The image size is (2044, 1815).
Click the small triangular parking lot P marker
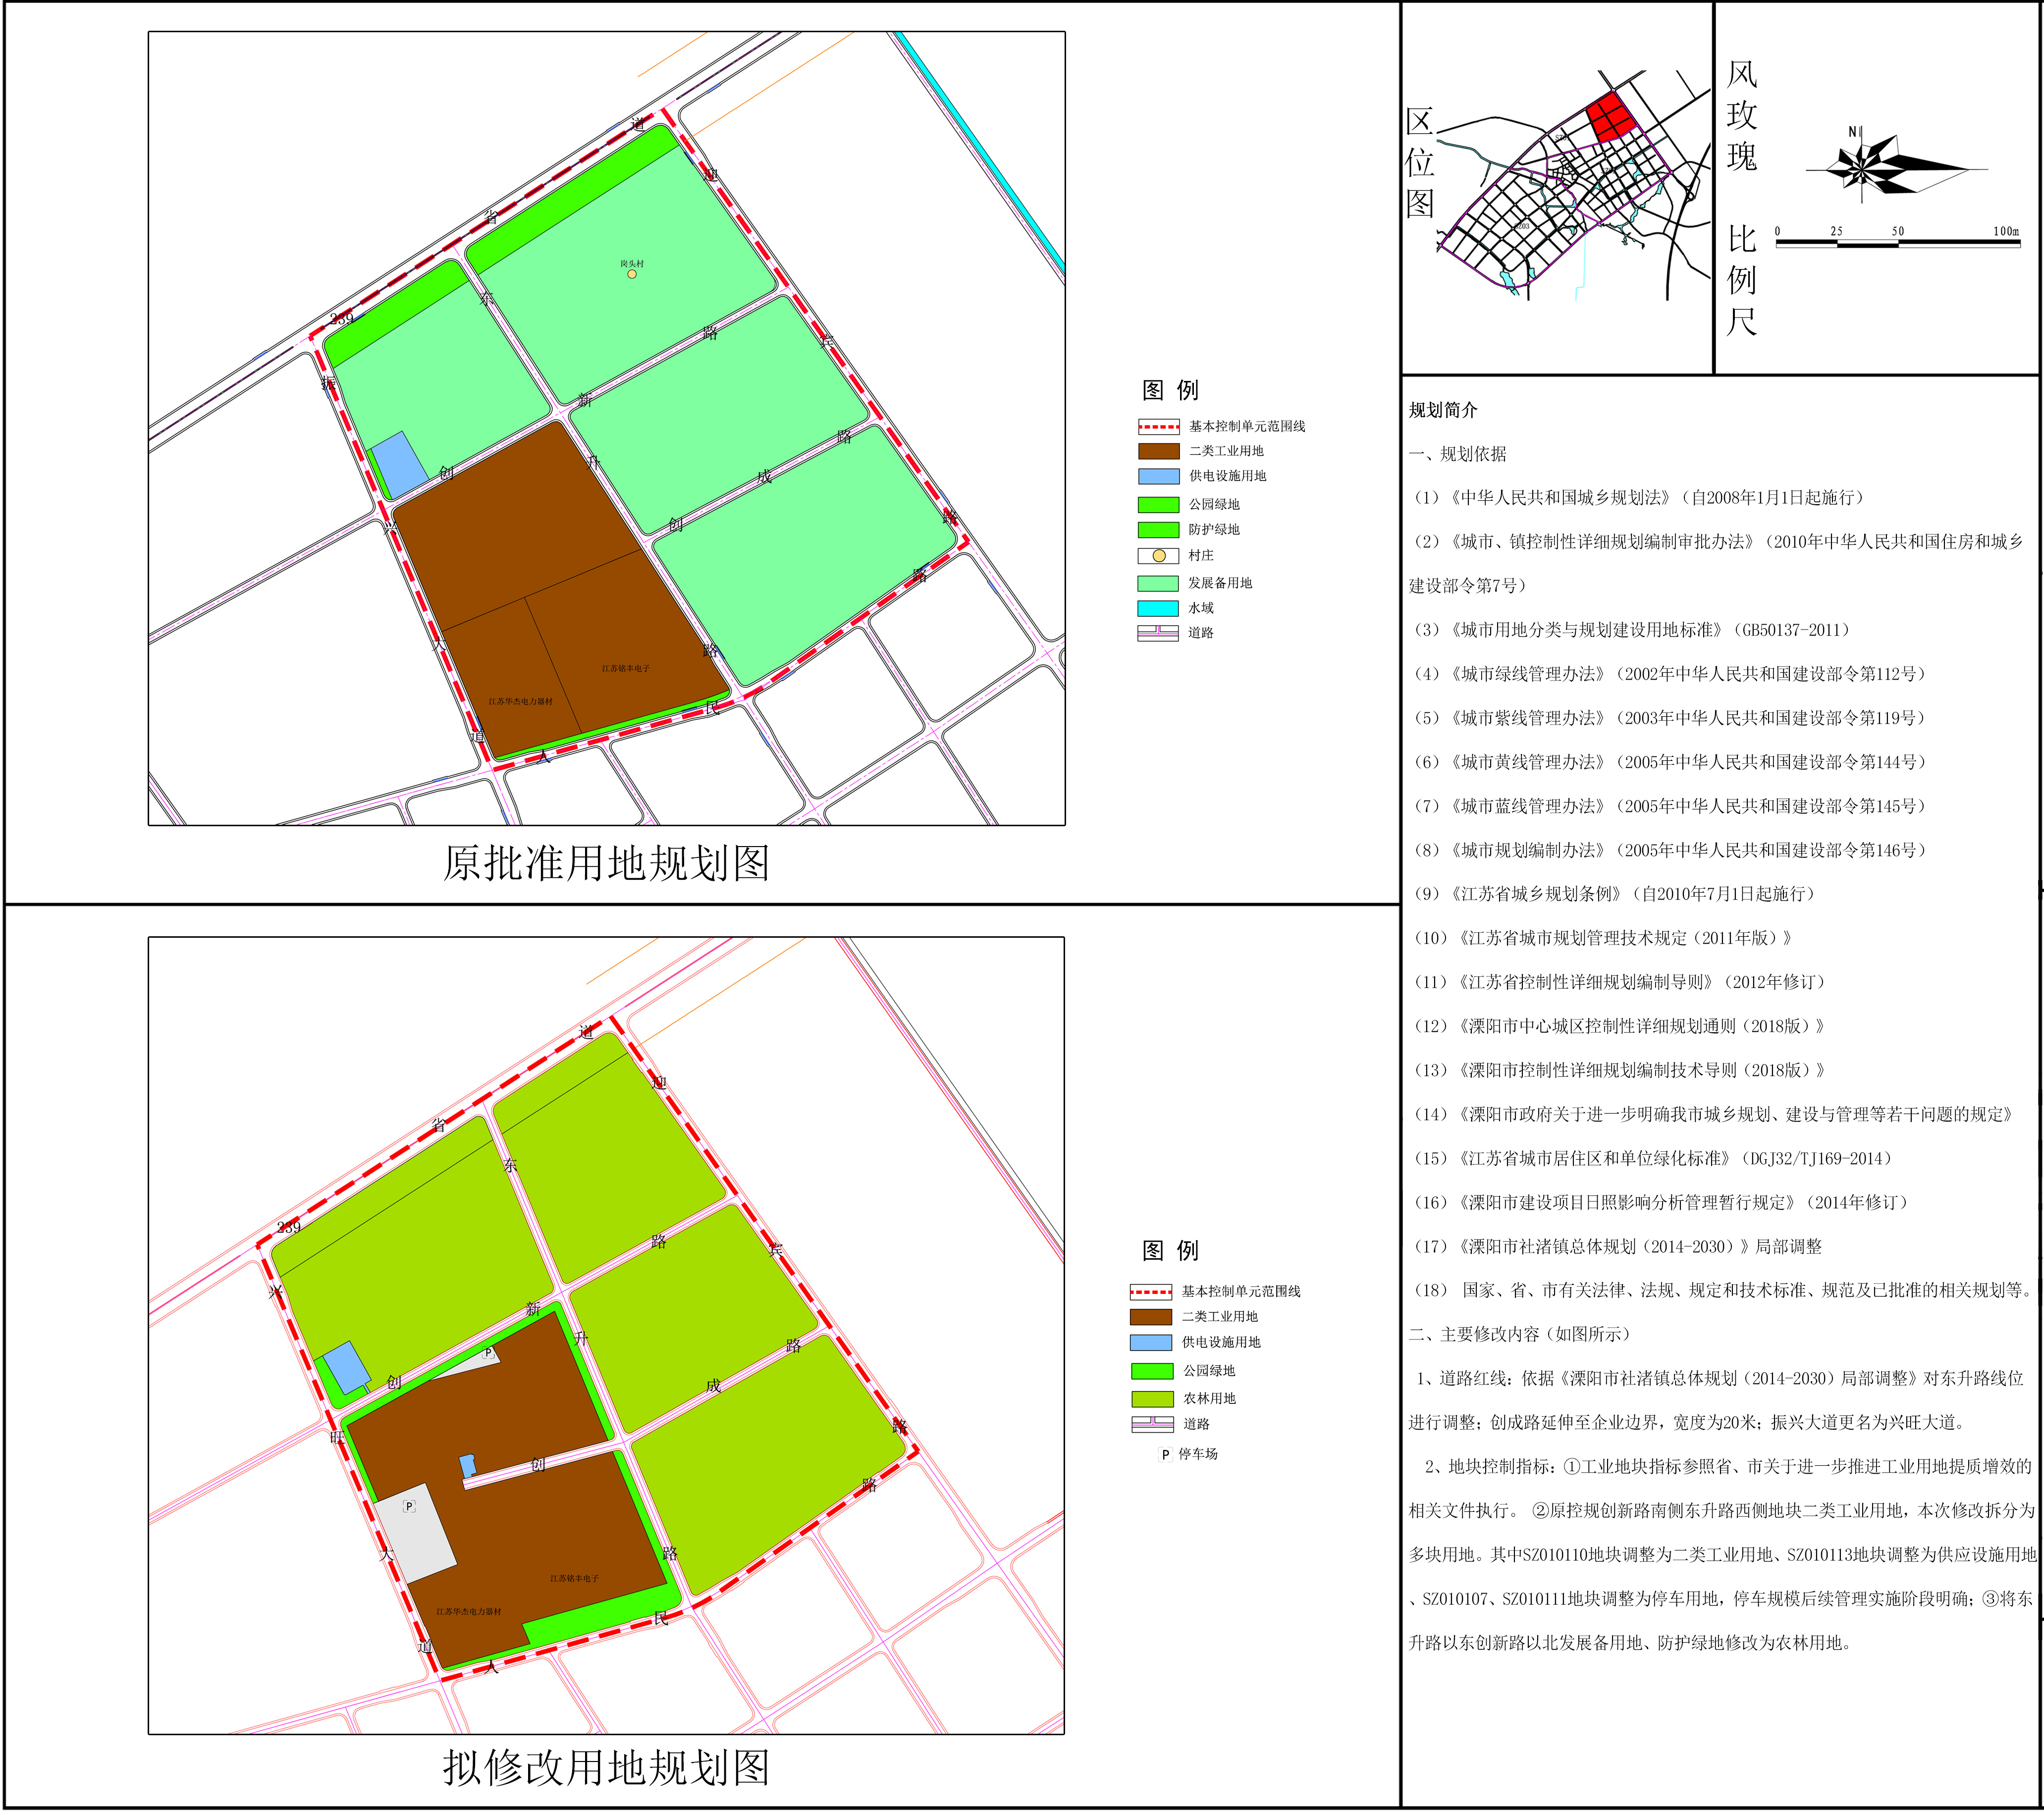pyautogui.click(x=488, y=1352)
